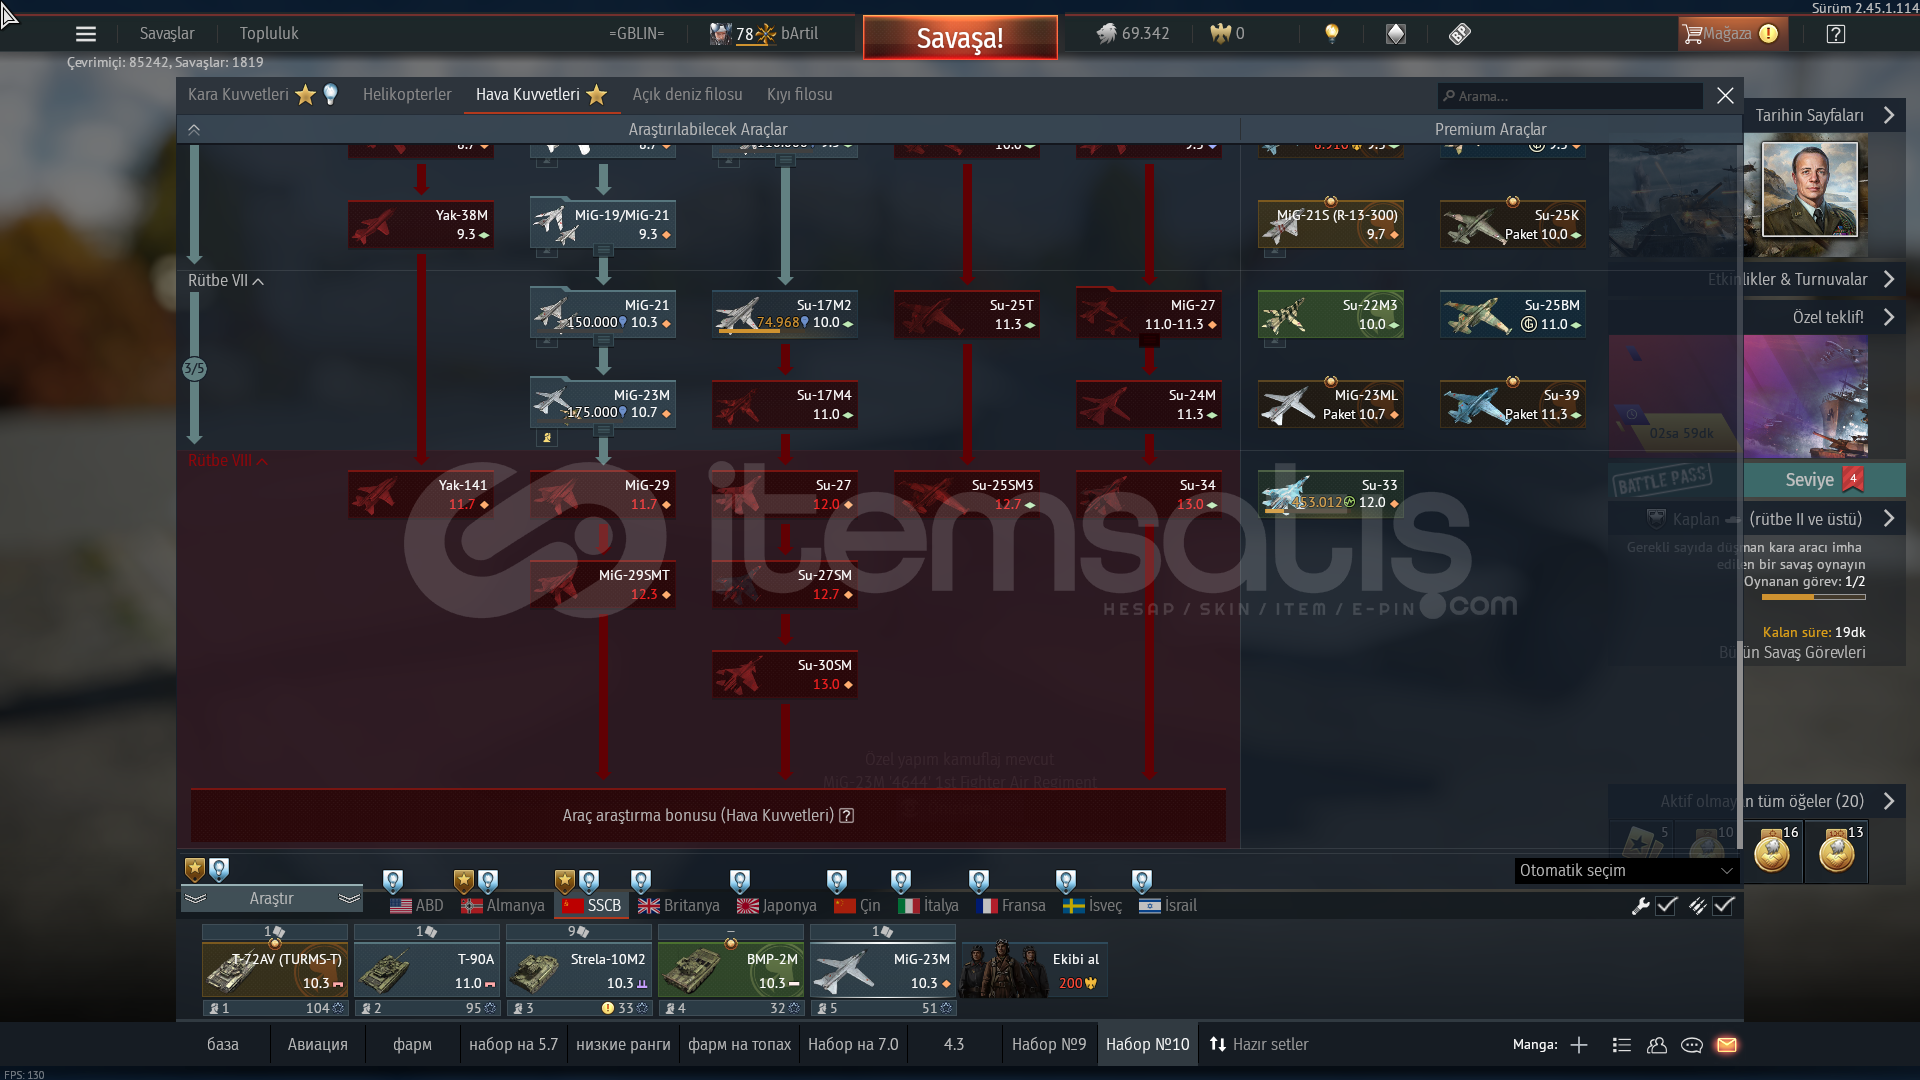This screenshot has width=1920, height=1080.
Task: Select the Almanya nation tab
Action: click(503, 906)
